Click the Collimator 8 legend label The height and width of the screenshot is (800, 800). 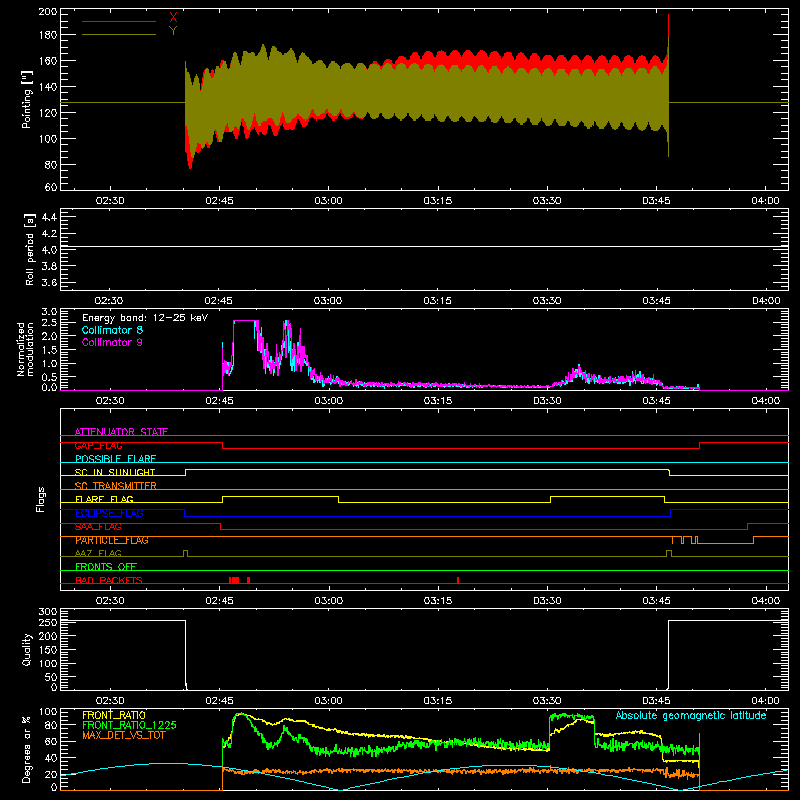[x=112, y=330]
